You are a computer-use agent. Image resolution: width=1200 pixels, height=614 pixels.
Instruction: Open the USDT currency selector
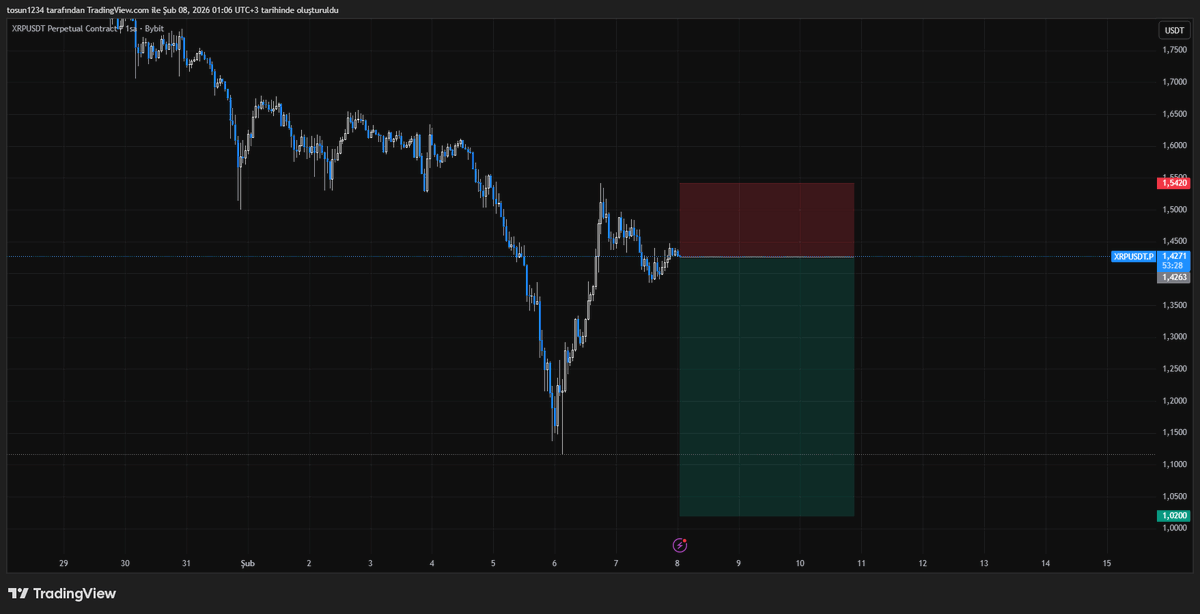pos(1173,30)
